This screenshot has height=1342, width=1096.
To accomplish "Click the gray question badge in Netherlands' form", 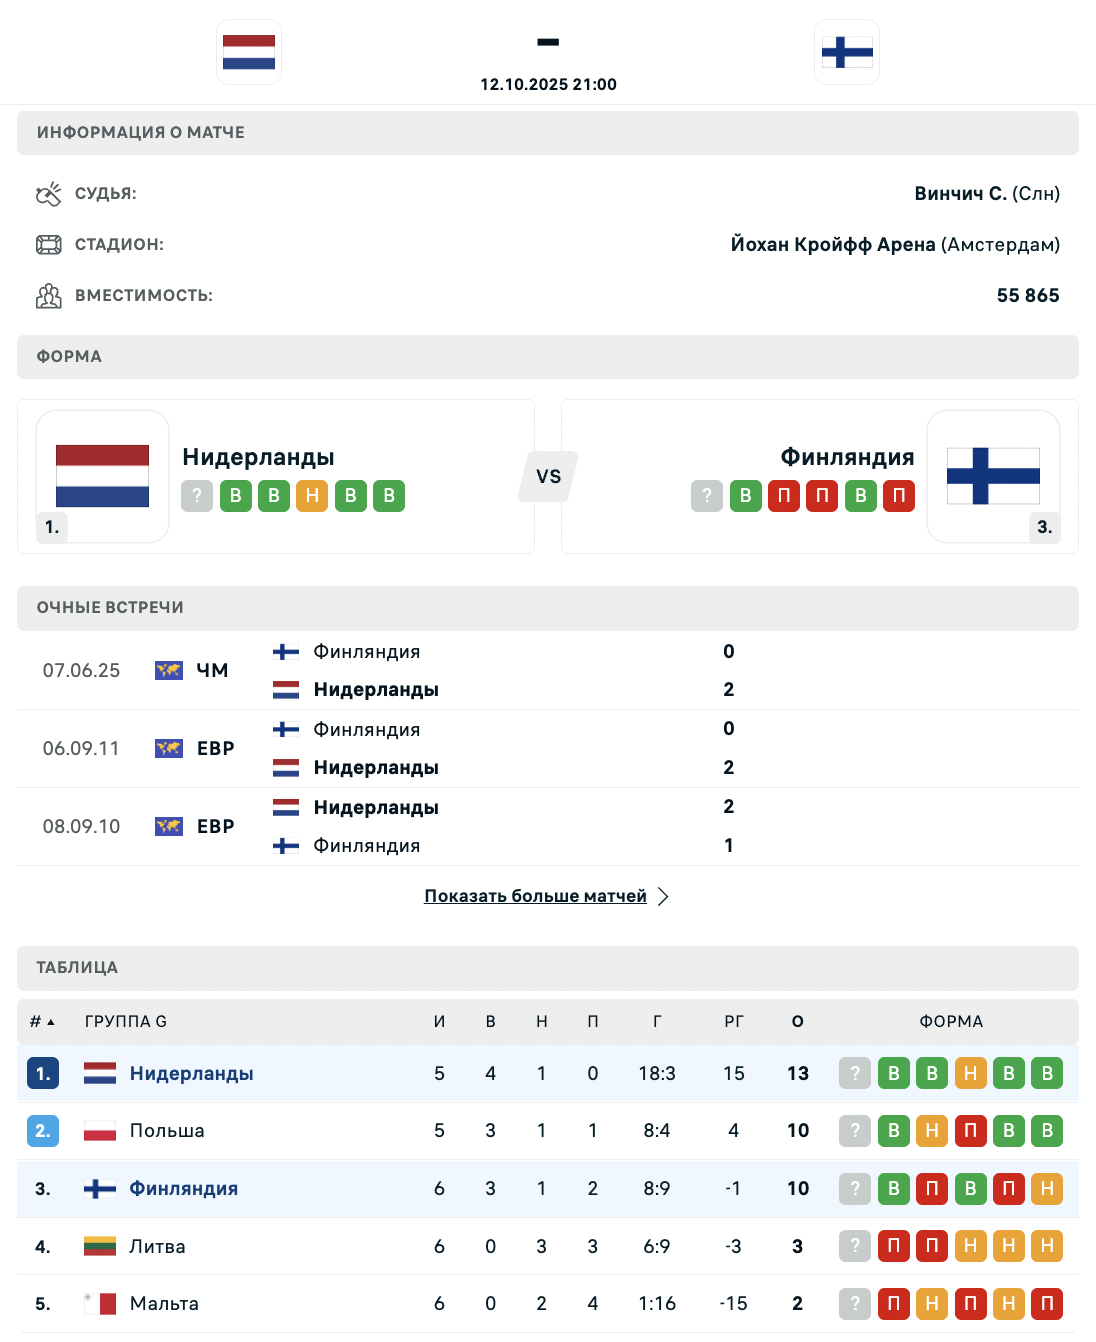I will click(197, 496).
